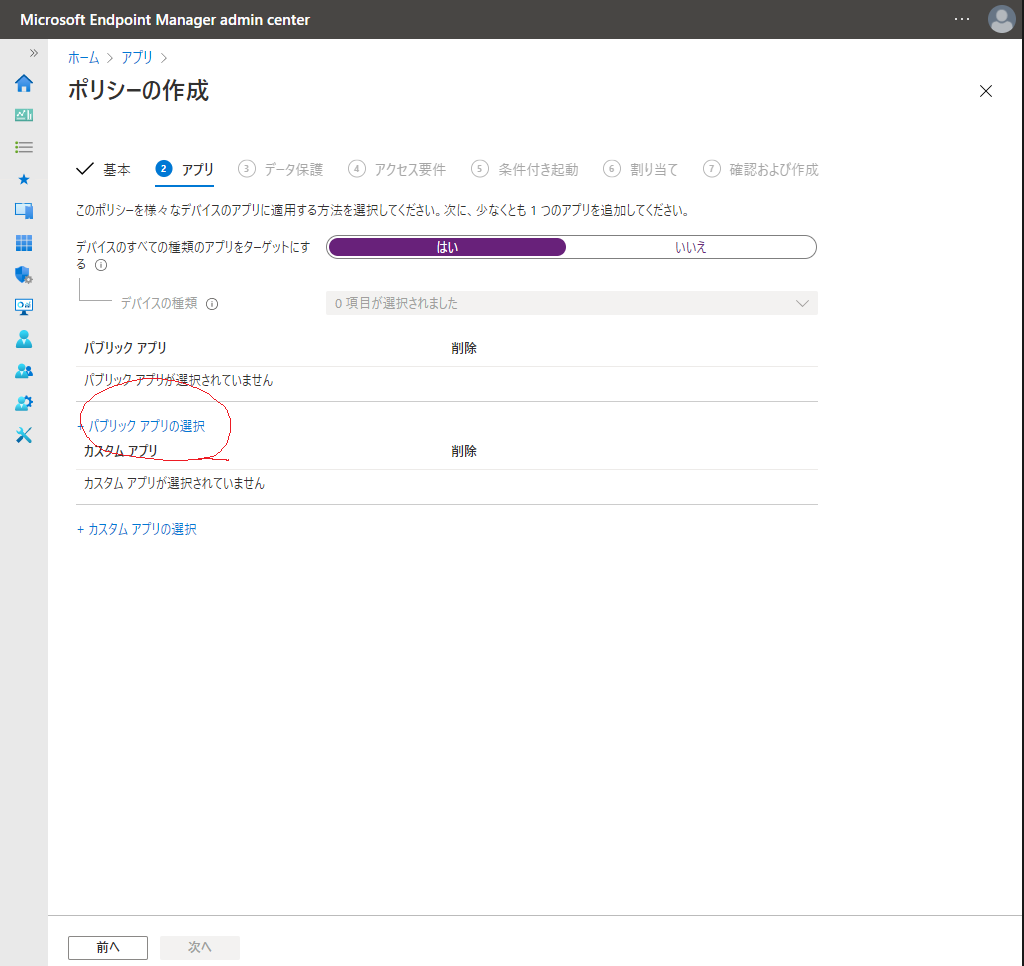
Task: Open the Endpoint security shield icon
Action: pos(24,275)
